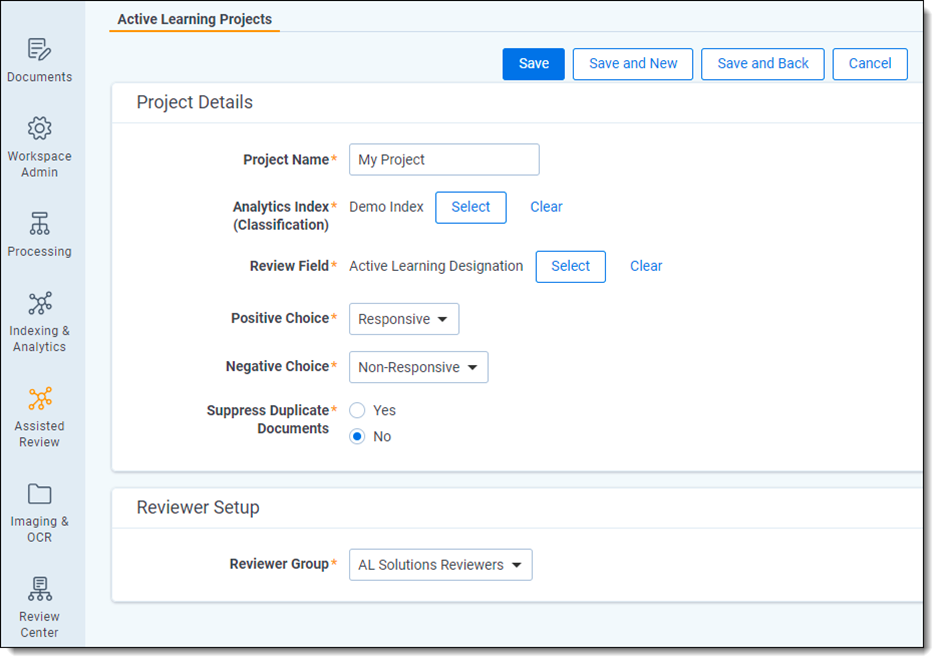Switch to the Active Learning Projects tab

[193, 19]
